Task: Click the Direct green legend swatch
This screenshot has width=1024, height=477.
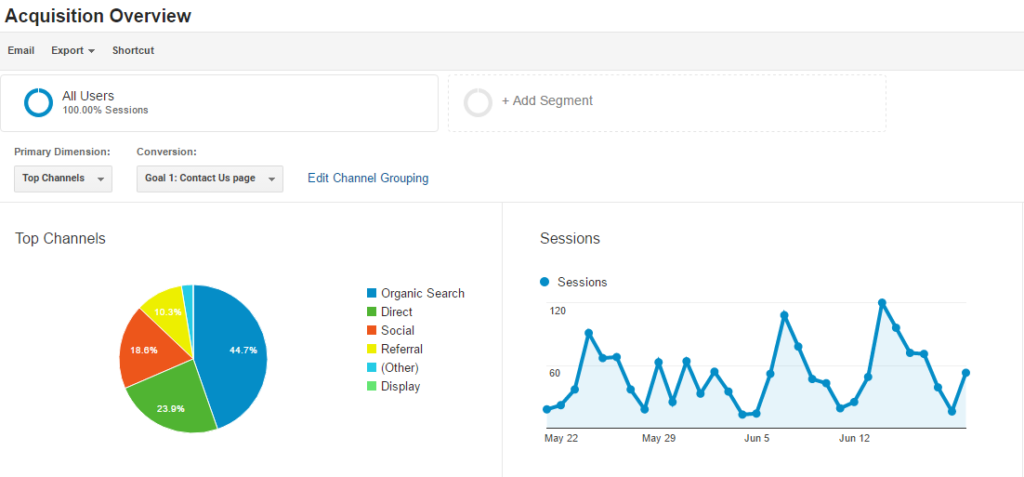Action: click(372, 312)
